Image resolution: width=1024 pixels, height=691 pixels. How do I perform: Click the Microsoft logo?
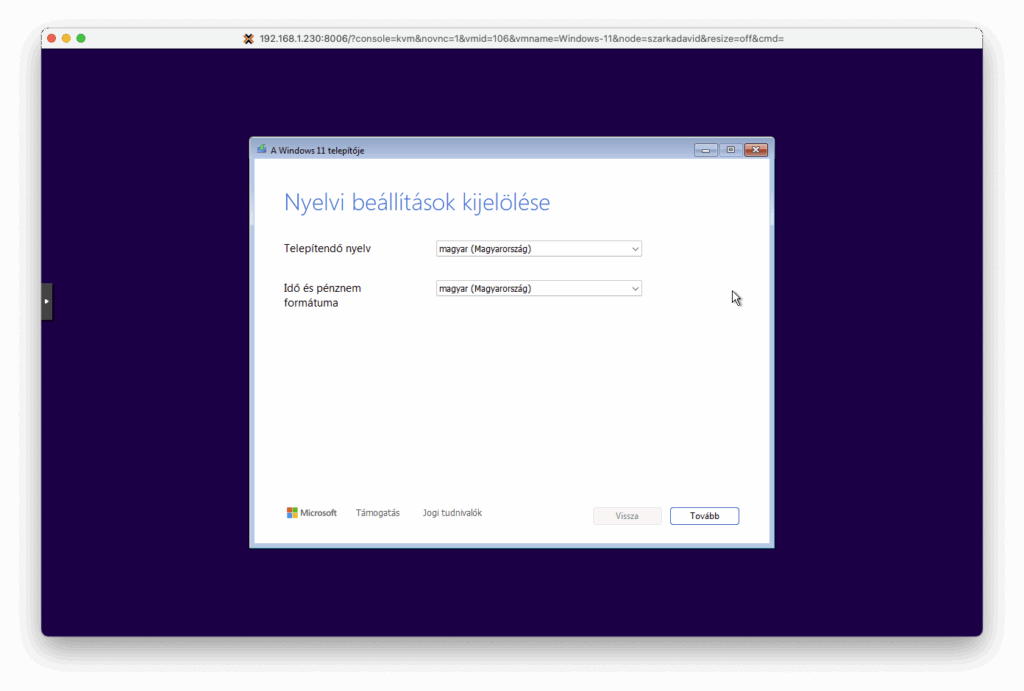312,513
